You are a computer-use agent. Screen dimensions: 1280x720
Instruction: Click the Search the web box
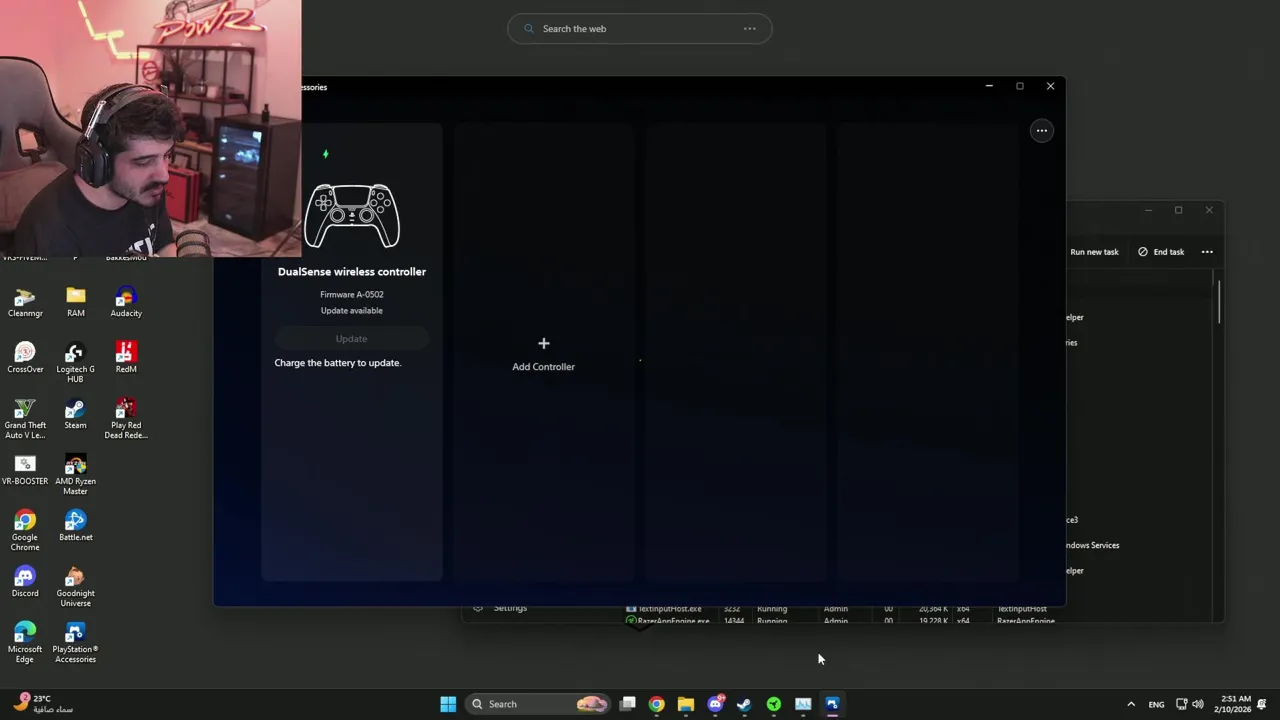click(640, 29)
